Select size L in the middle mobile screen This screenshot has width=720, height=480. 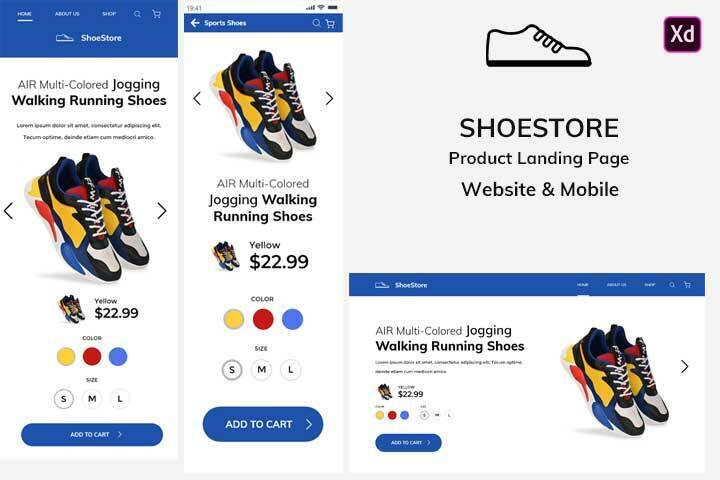tap(291, 370)
